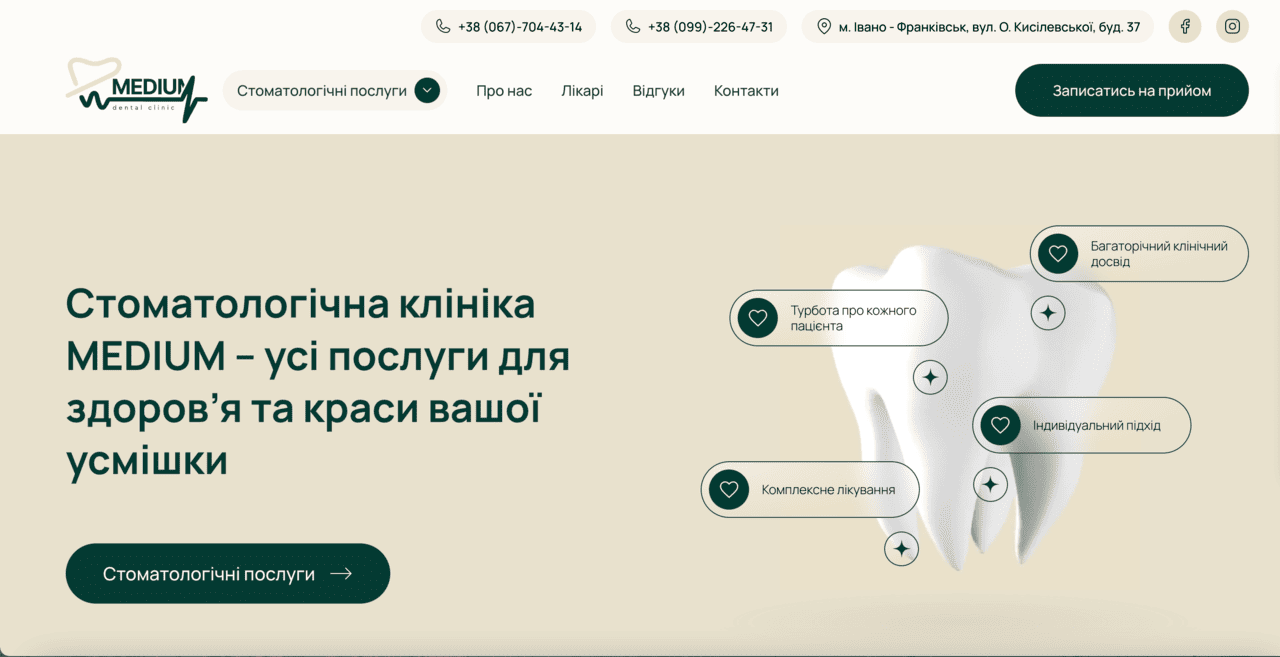Click sparkle icon below Турбота про кожного пацієнта
1280x657 pixels.
tap(930, 377)
